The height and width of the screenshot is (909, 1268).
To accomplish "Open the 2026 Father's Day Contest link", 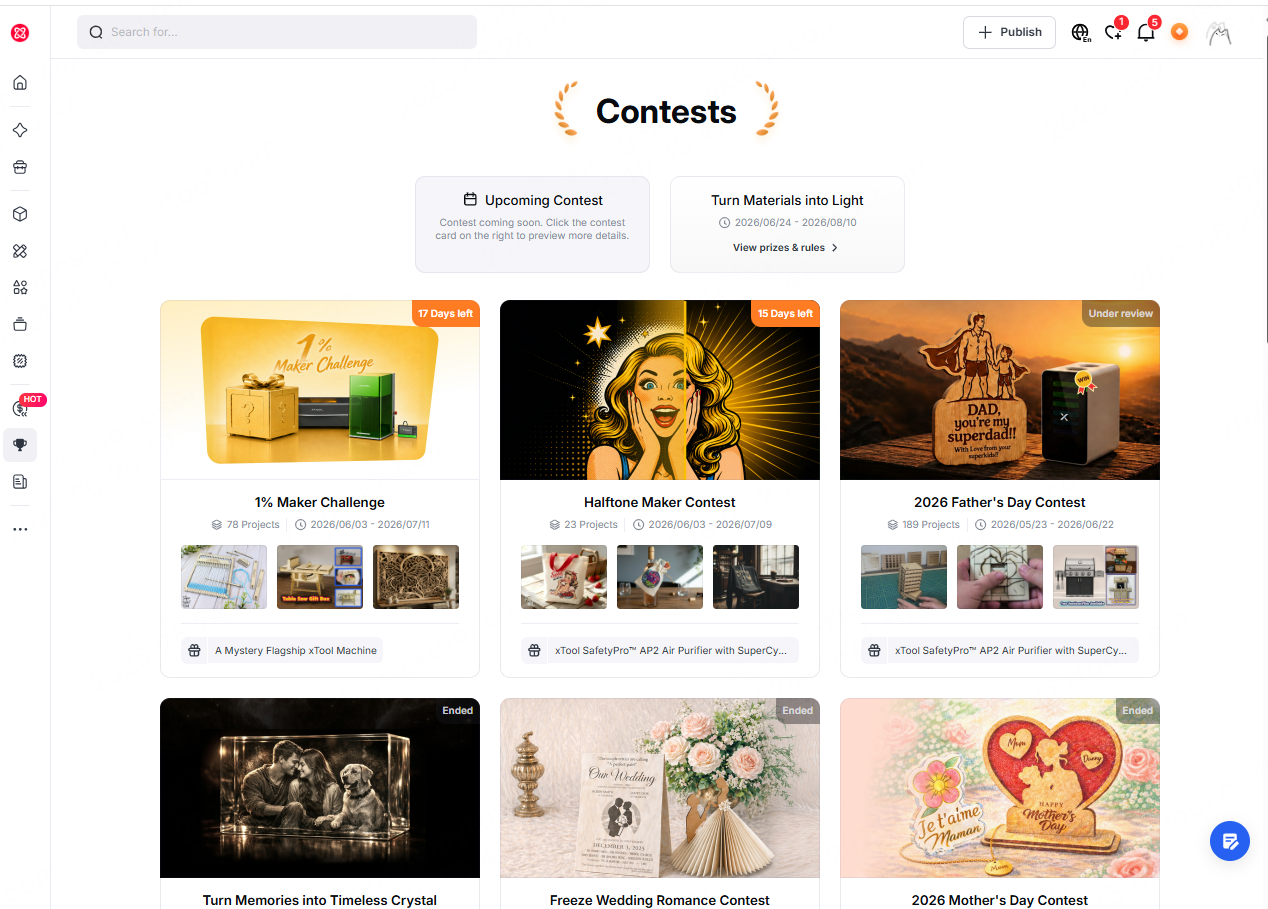I will coord(1000,502).
